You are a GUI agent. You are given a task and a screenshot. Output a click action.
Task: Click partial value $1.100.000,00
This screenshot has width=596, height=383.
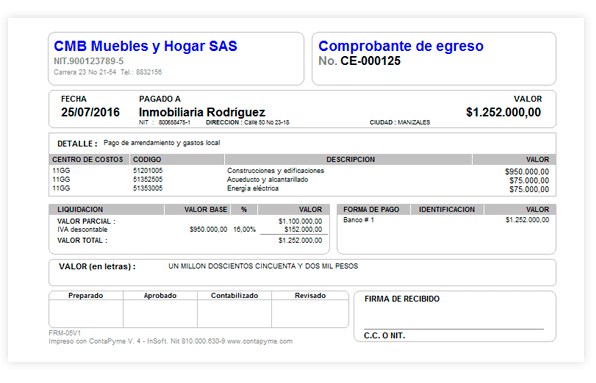[300, 222]
